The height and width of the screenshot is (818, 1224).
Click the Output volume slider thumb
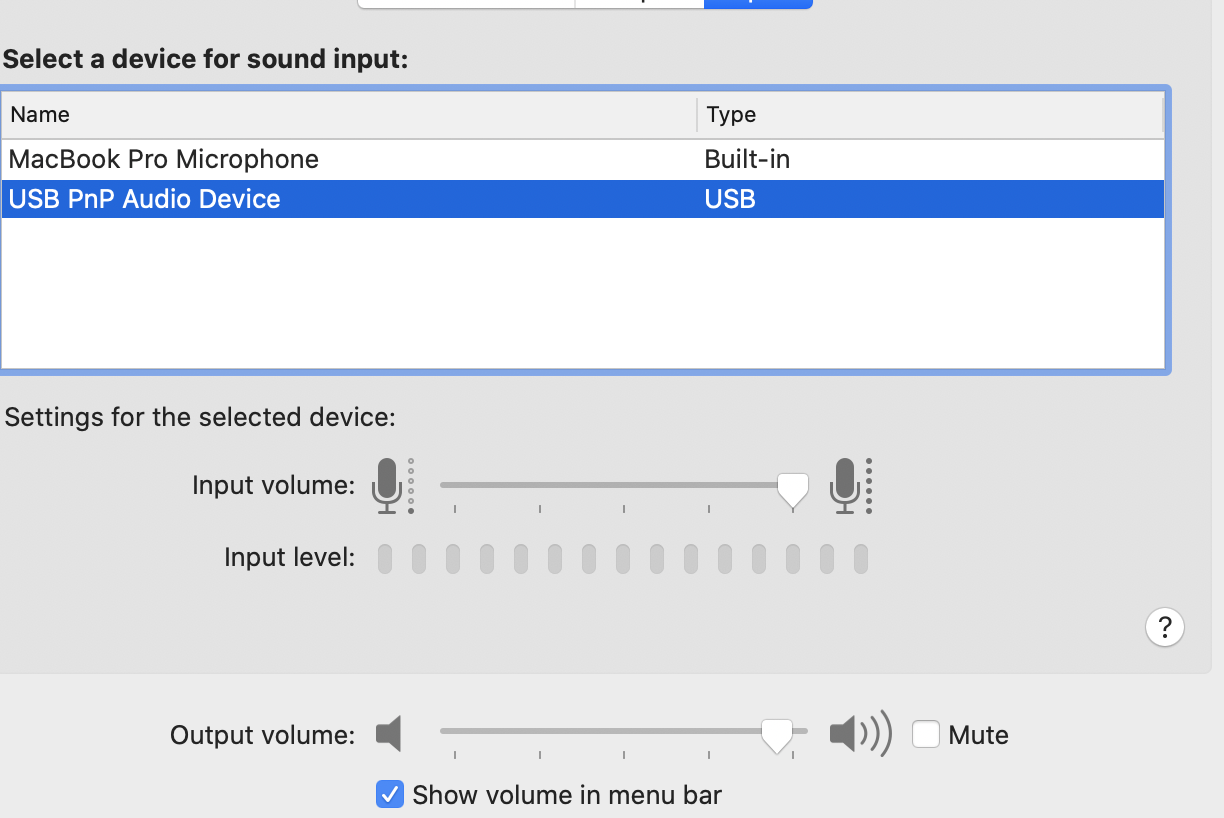(777, 735)
